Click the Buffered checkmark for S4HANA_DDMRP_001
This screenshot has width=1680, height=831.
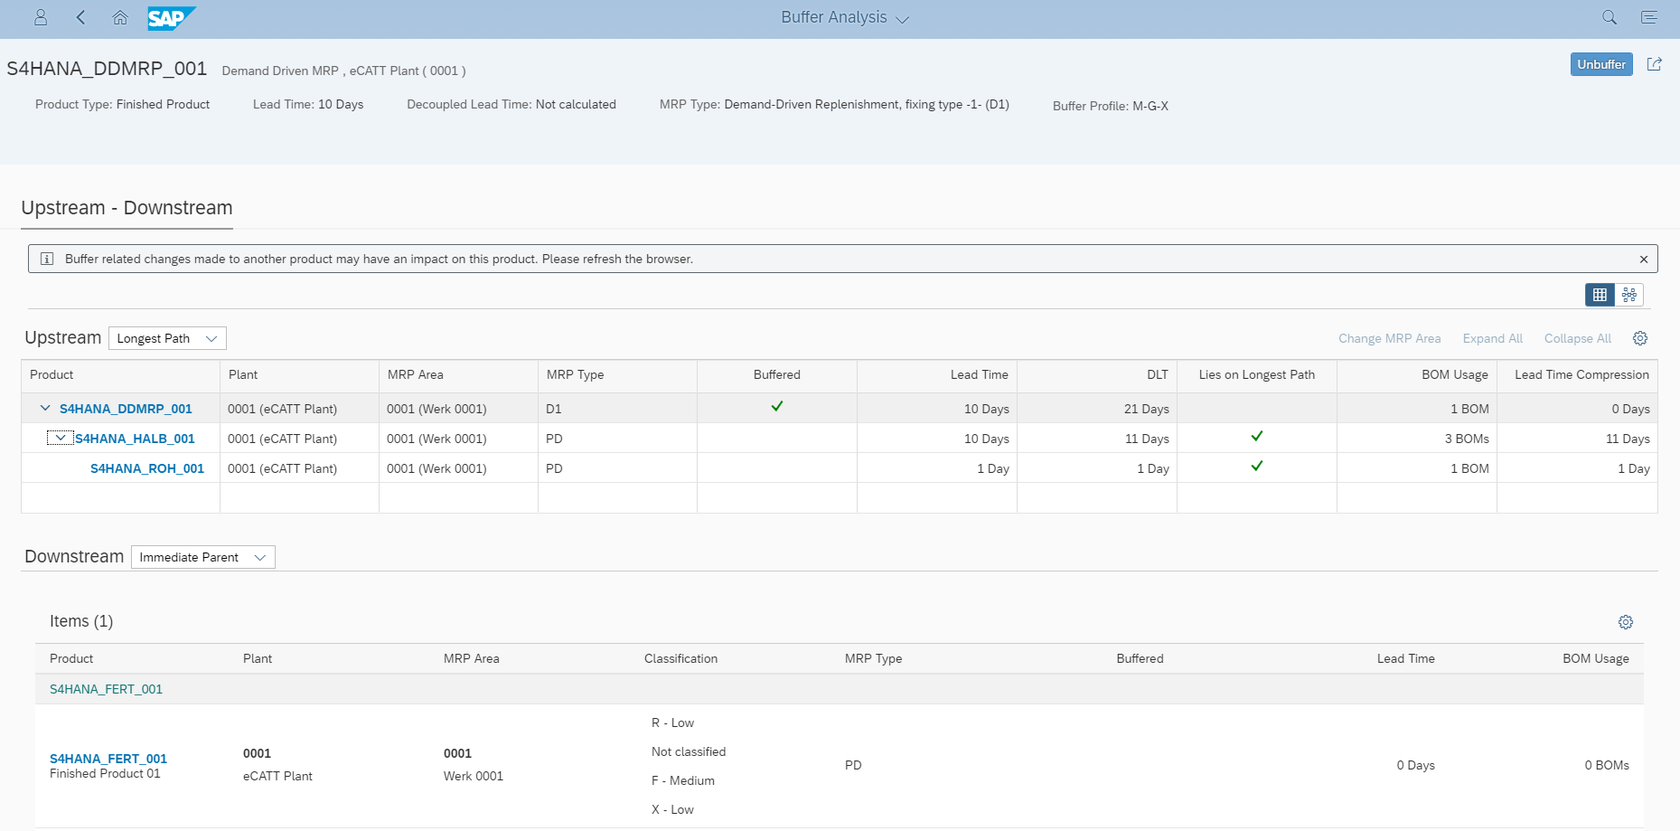click(x=777, y=406)
